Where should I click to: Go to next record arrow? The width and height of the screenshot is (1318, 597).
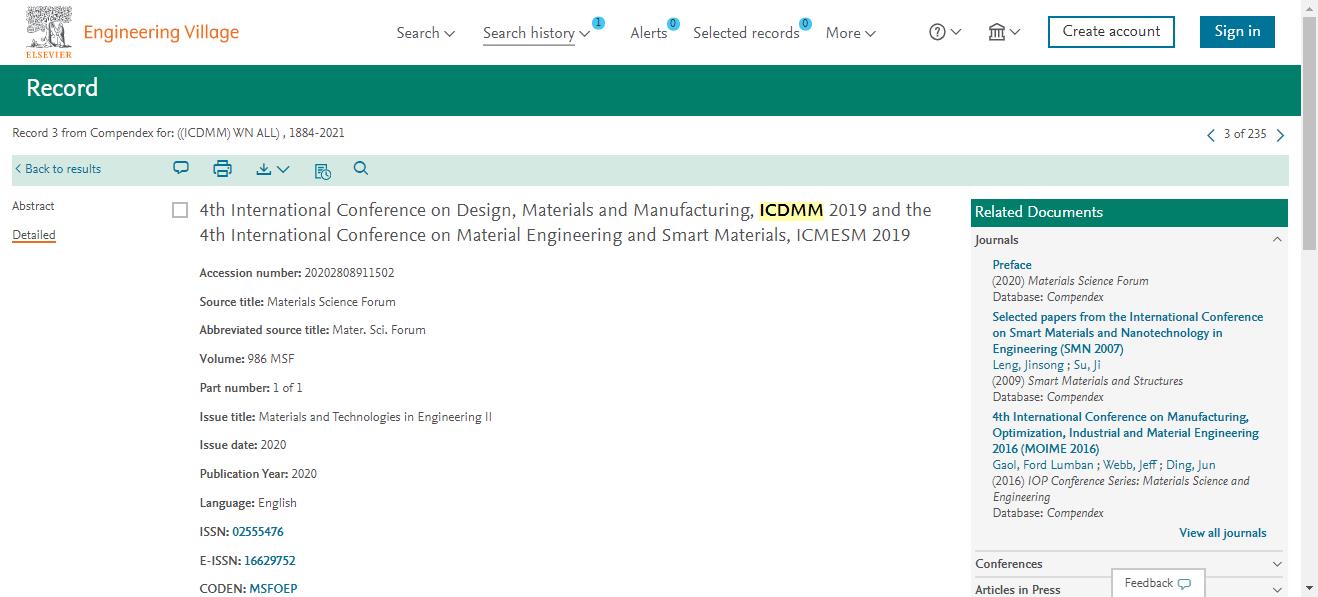tap(1281, 135)
